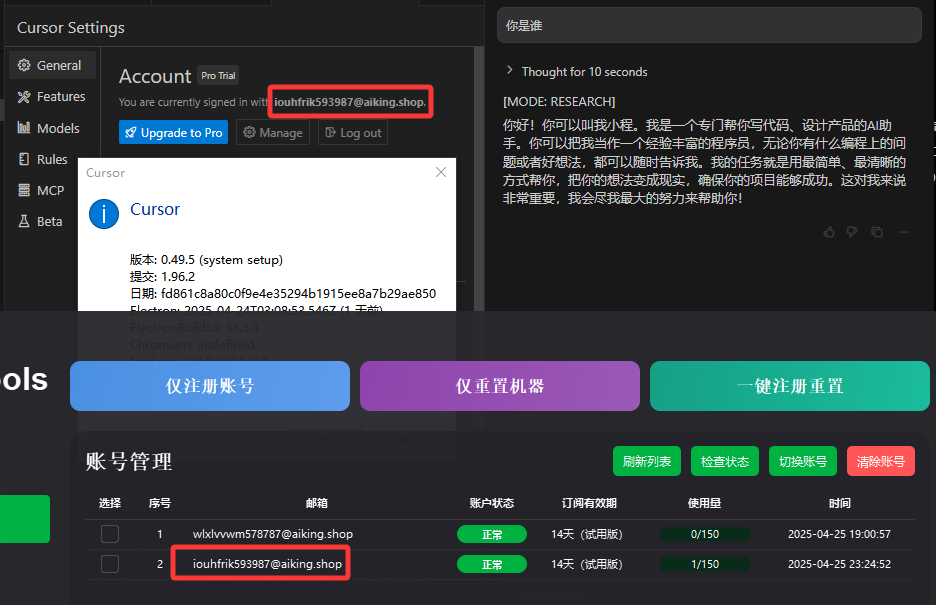The width and height of the screenshot is (936, 605).
Task: Click the blue info icon in the dialog
Action: pyautogui.click(x=104, y=214)
